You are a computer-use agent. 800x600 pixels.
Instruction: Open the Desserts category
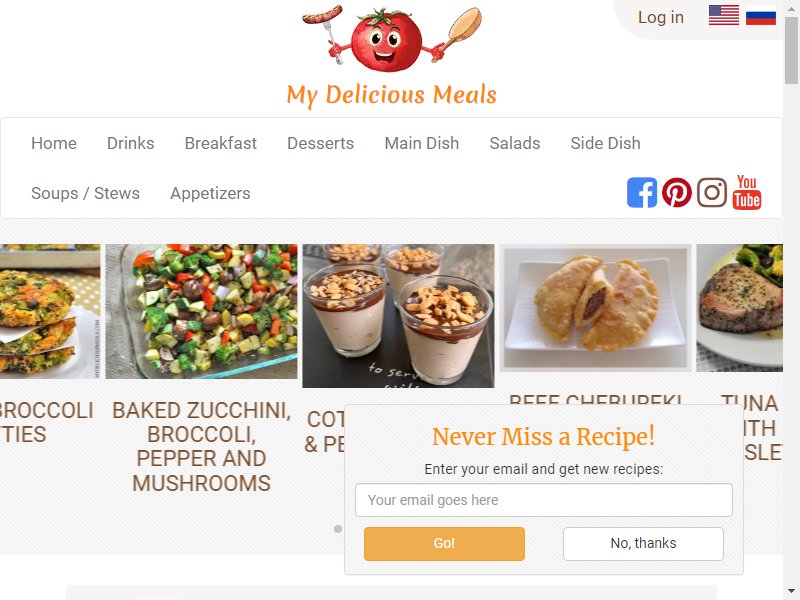(x=320, y=143)
